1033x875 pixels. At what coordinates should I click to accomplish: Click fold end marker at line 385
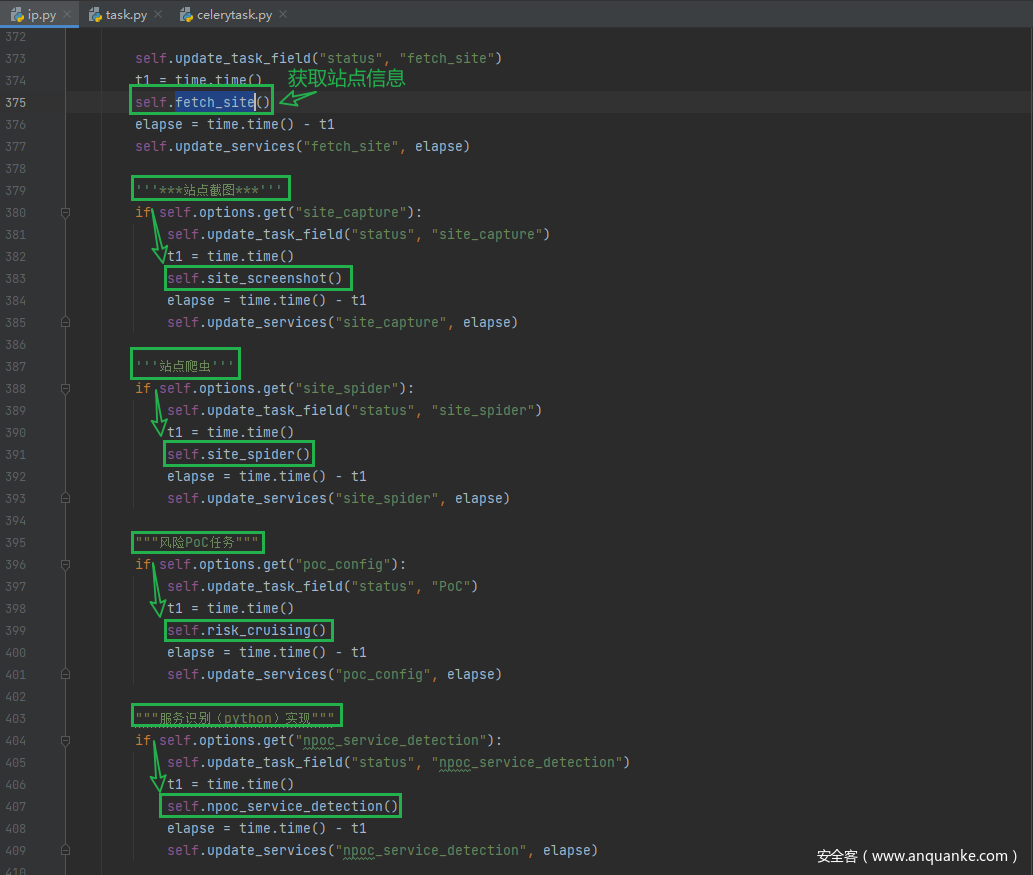pyautogui.click(x=65, y=323)
